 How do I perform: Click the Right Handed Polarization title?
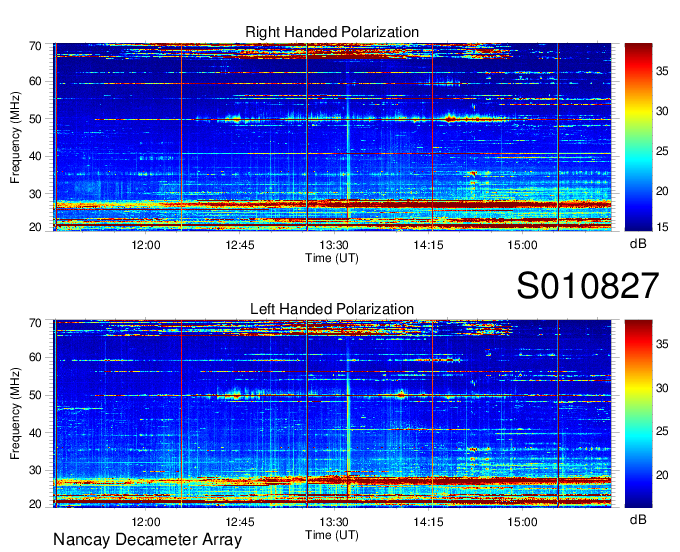[x=332, y=32]
